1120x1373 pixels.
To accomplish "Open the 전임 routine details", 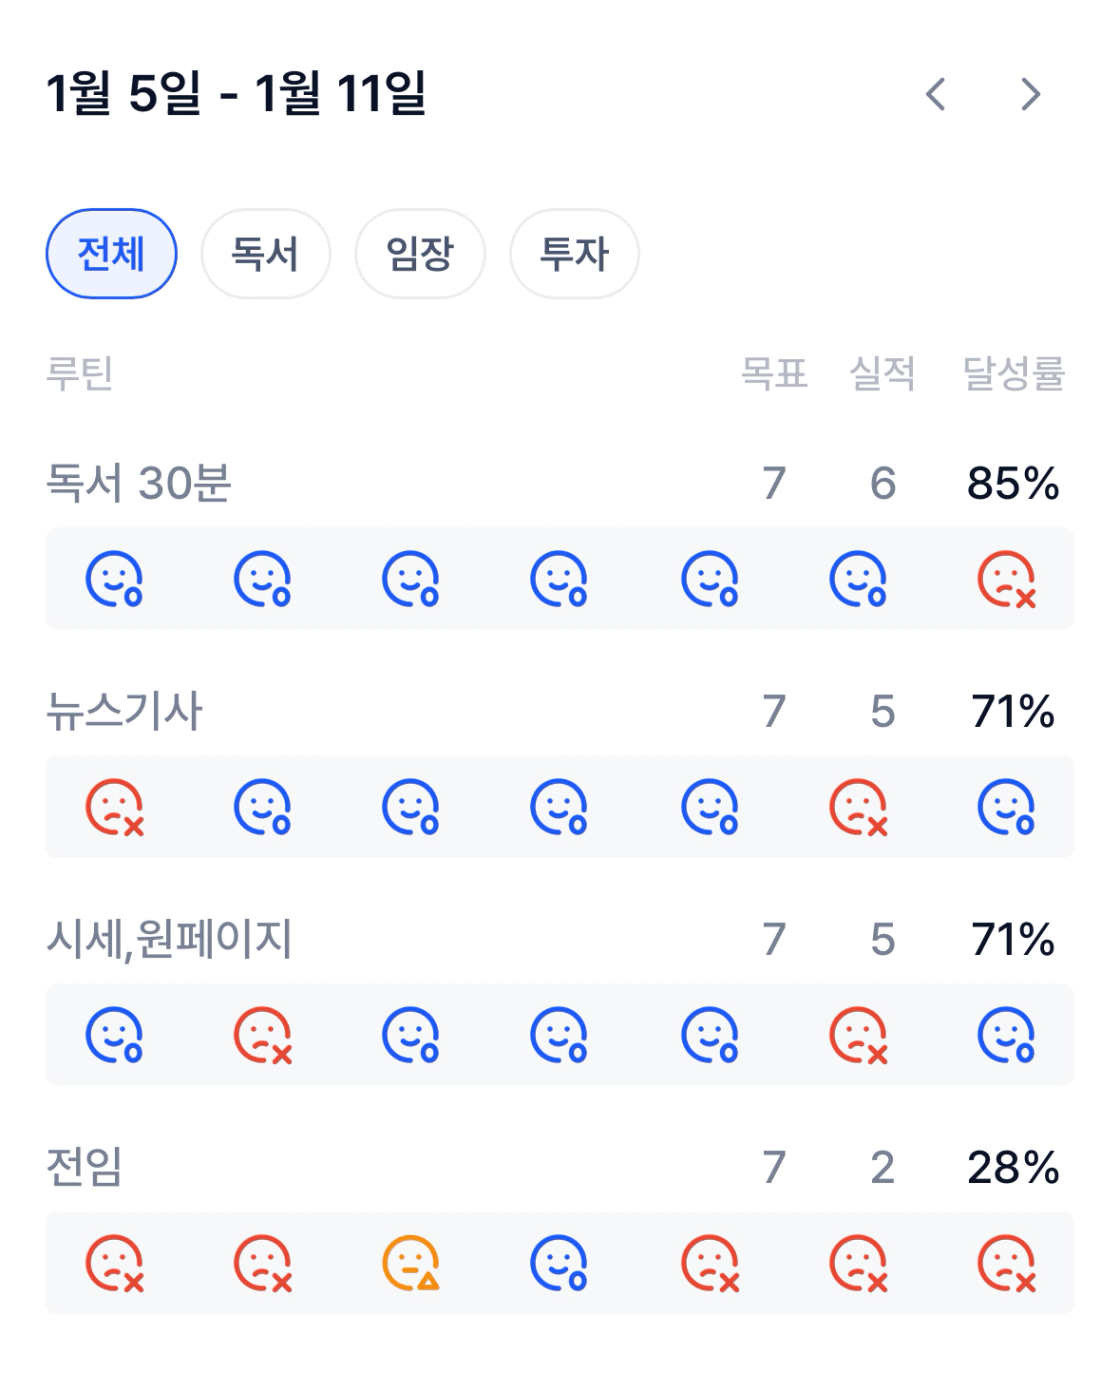I will [x=84, y=1167].
